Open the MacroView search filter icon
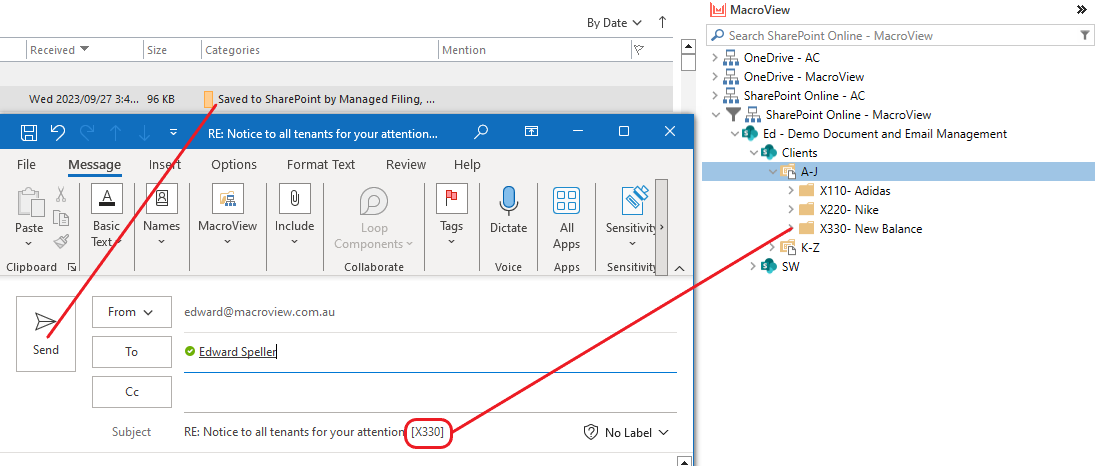The height and width of the screenshot is (466, 1097). (1085, 35)
